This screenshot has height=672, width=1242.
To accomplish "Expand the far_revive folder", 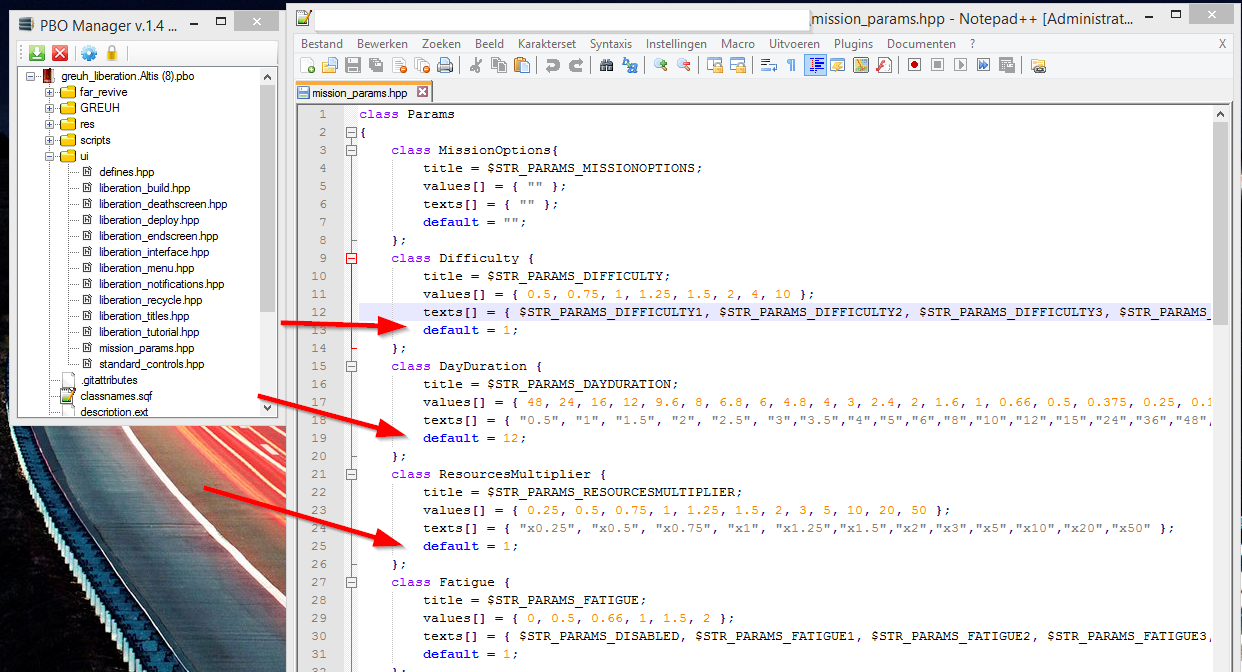I will point(49,92).
